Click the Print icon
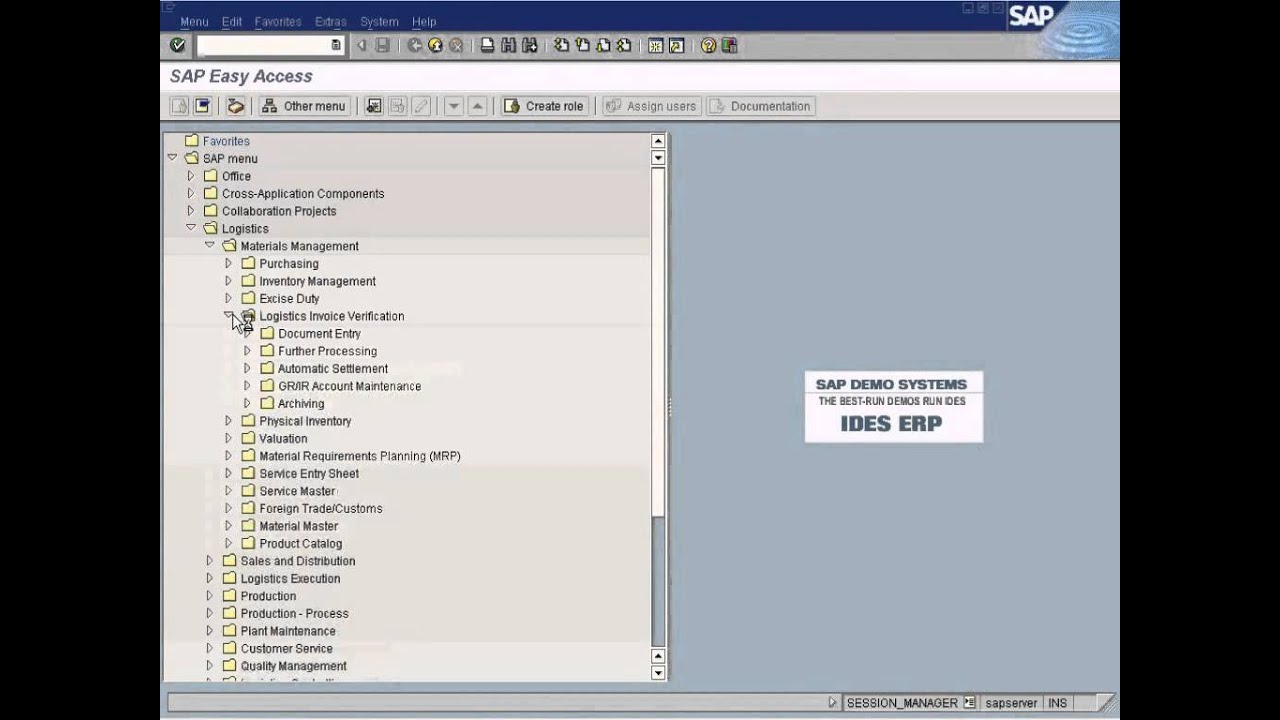 487,45
